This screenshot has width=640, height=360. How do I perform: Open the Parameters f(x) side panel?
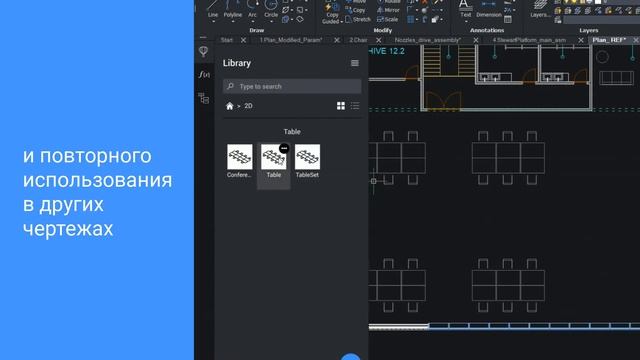click(x=204, y=74)
